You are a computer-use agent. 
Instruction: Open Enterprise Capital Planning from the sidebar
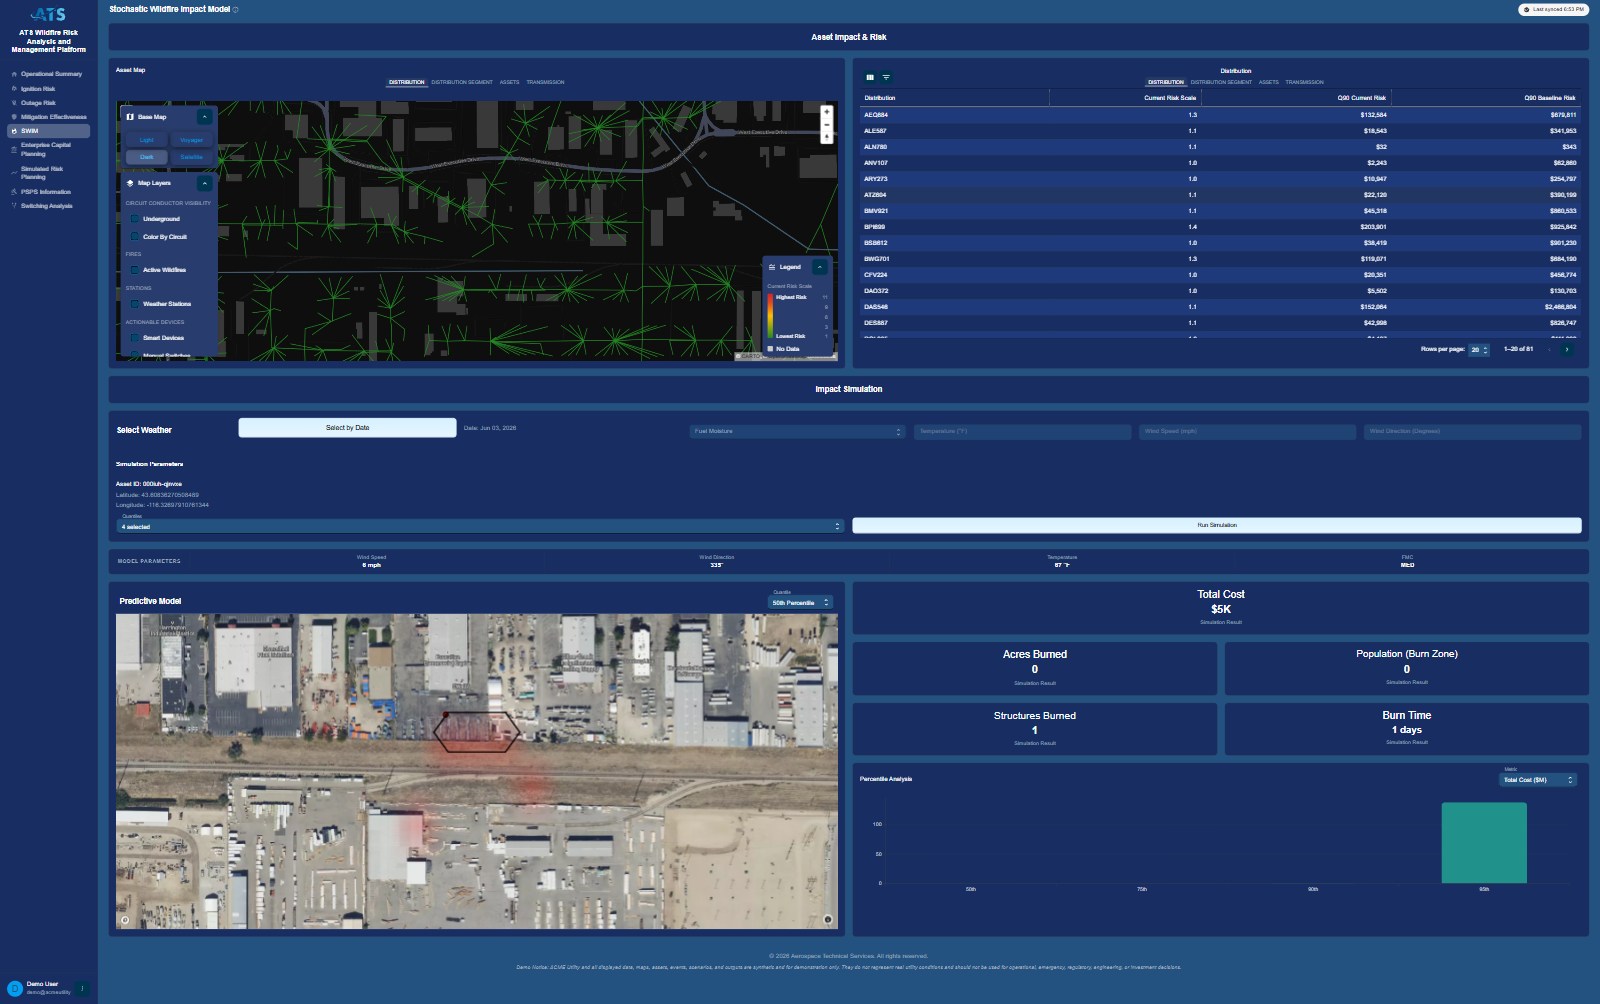click(46, 150)
